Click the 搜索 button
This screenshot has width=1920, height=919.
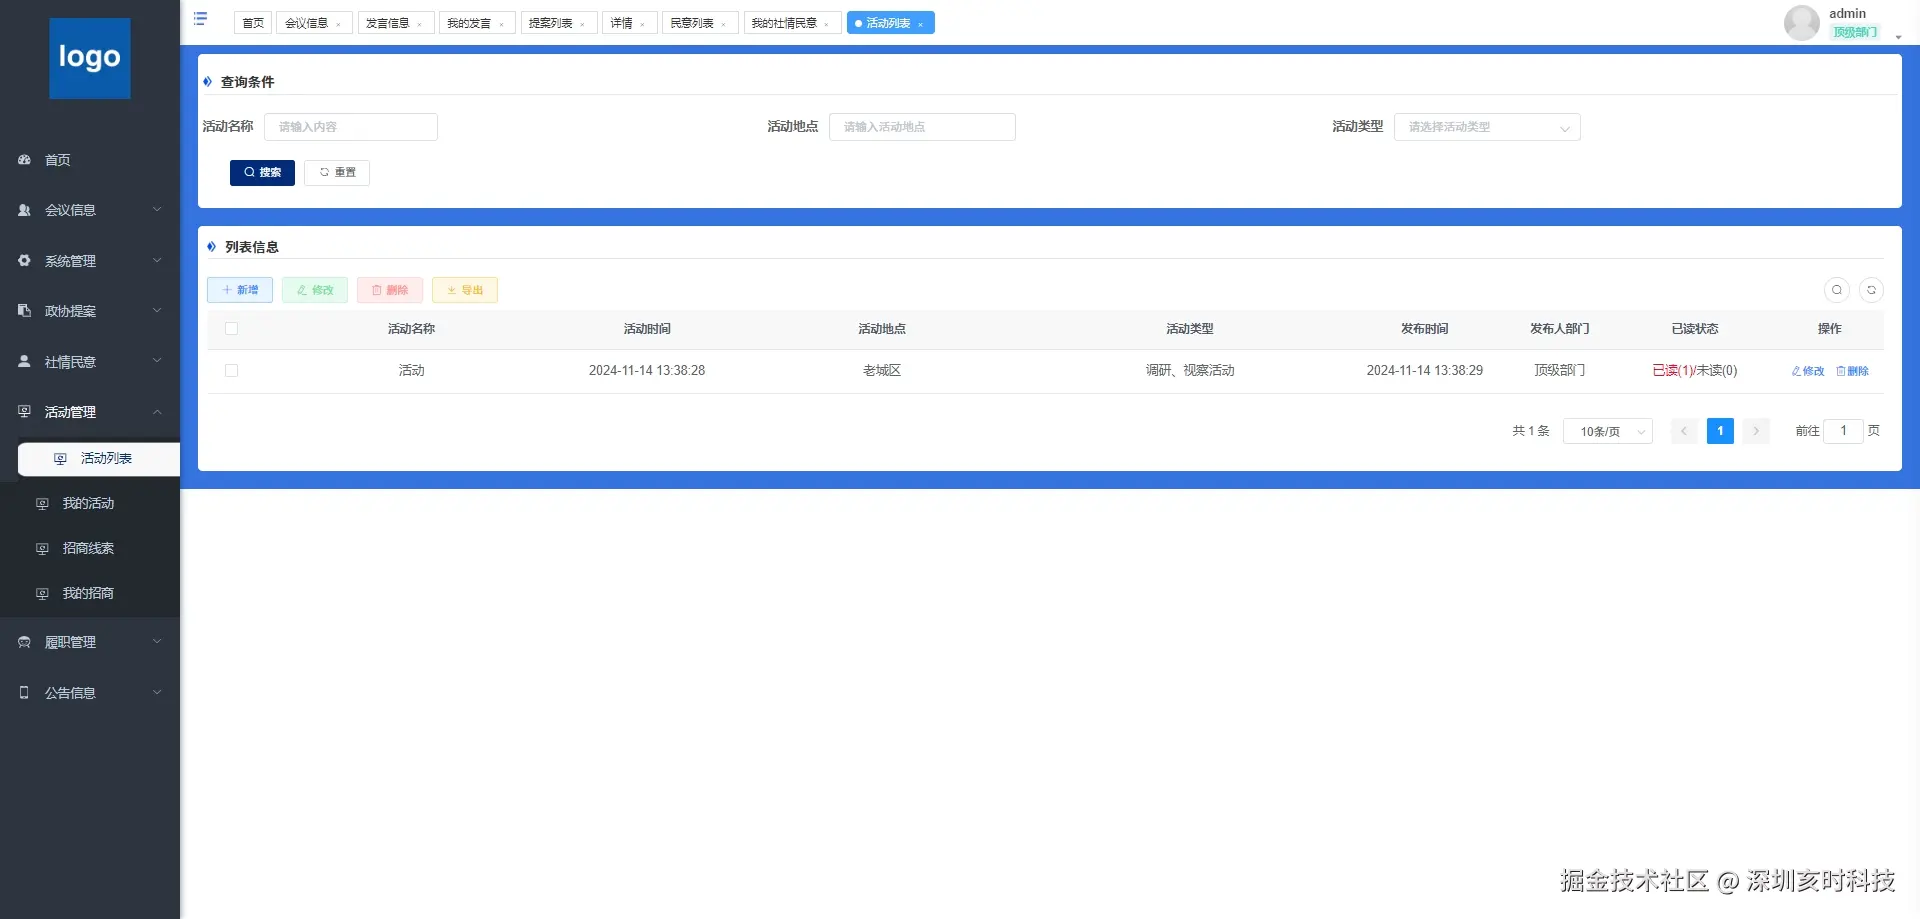(x=262, y=173)
